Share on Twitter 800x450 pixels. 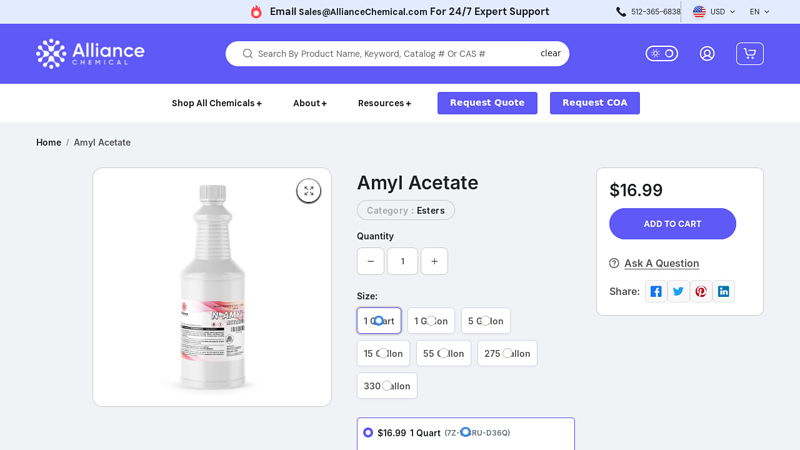coord(678,291)
